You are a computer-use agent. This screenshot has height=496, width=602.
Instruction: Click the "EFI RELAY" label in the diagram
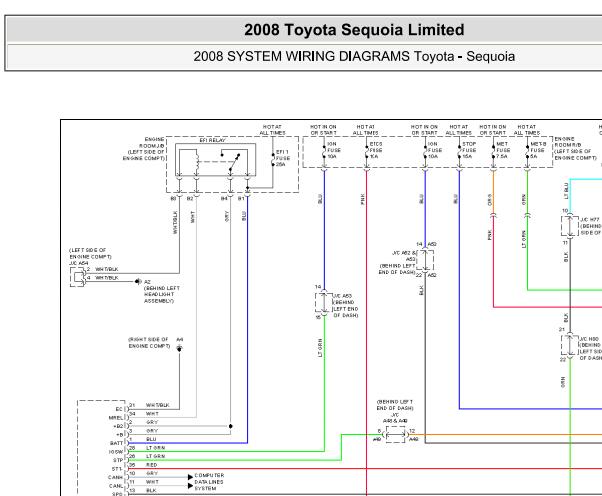pos(212,141)
